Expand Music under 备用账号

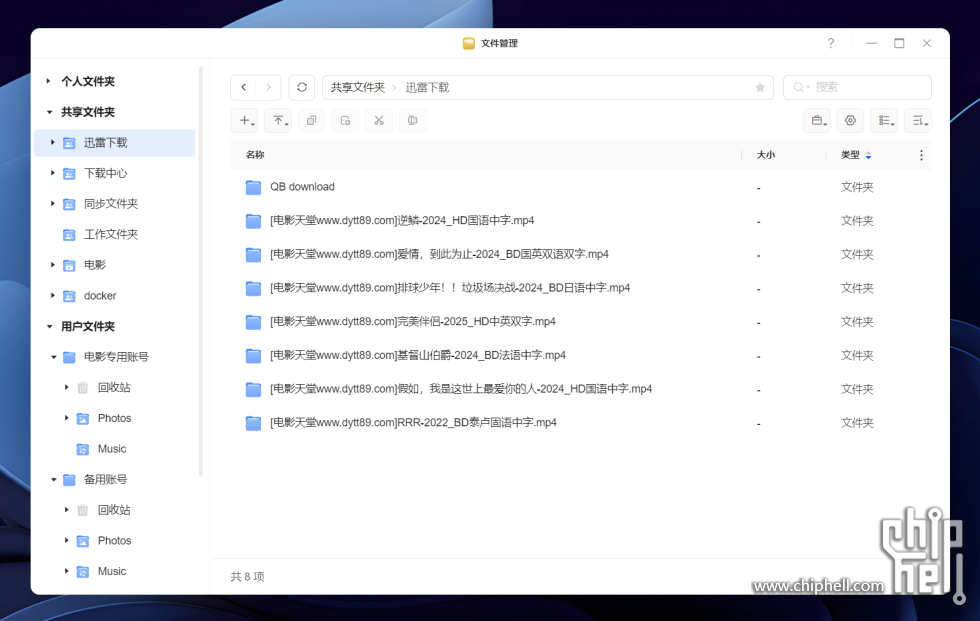(66, 571)
